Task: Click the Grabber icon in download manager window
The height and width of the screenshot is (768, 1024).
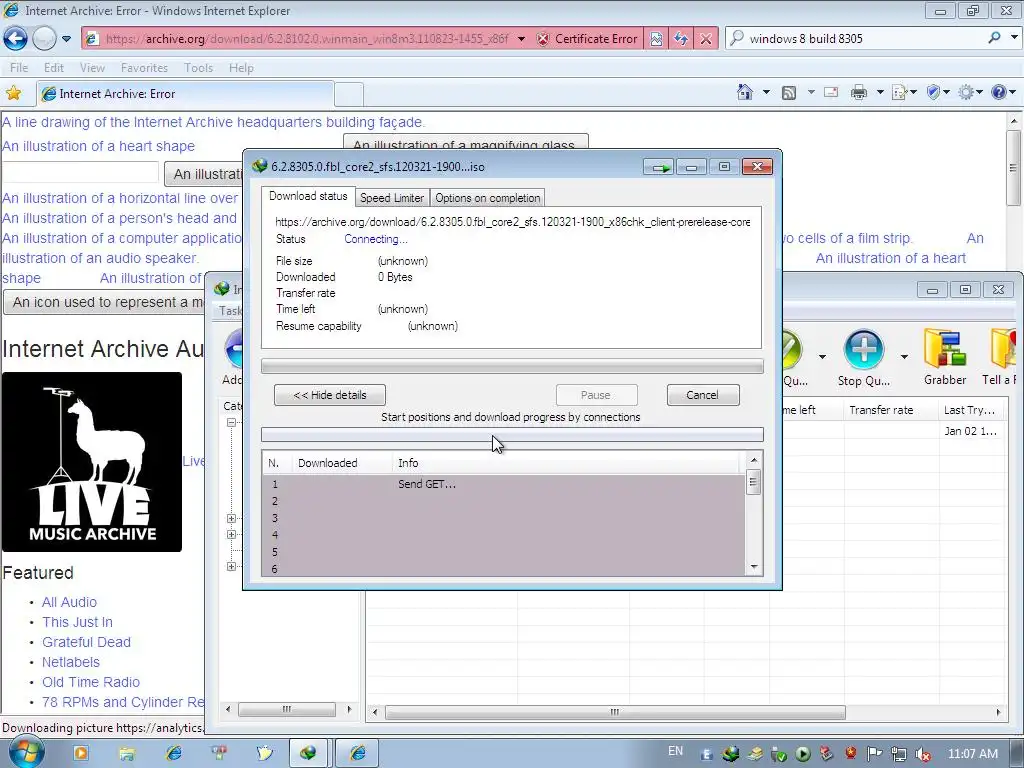Action: pos(945,358)
